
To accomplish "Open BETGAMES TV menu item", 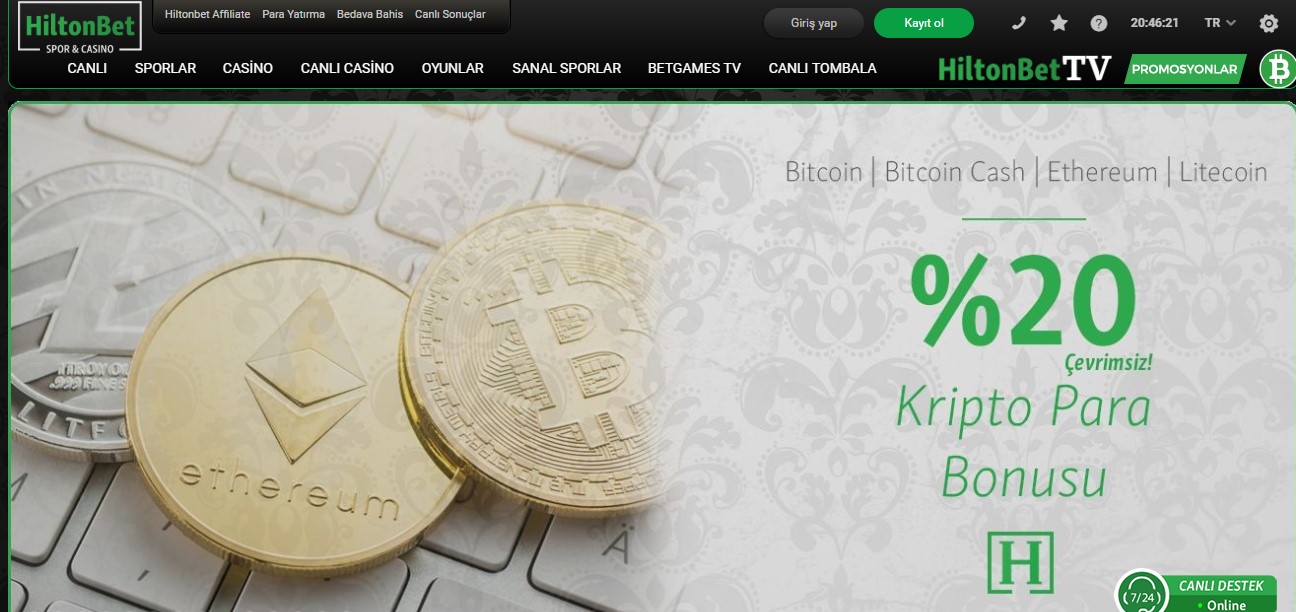I will click(694, 69).
